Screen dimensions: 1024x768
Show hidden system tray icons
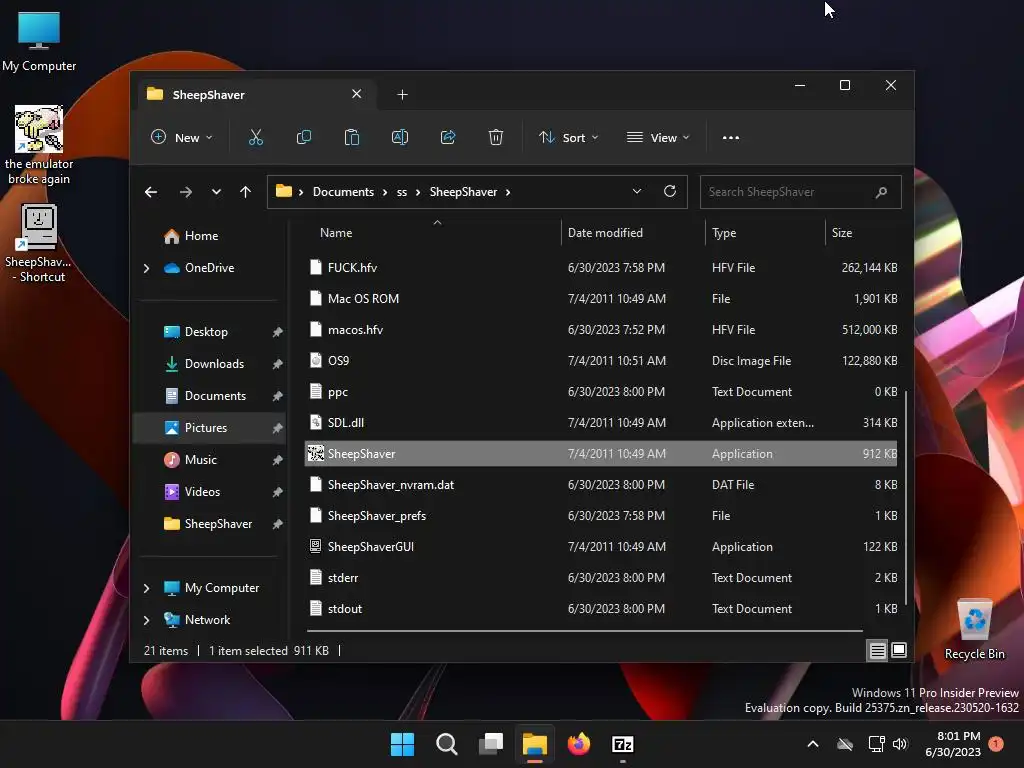[x=813, y=744]
